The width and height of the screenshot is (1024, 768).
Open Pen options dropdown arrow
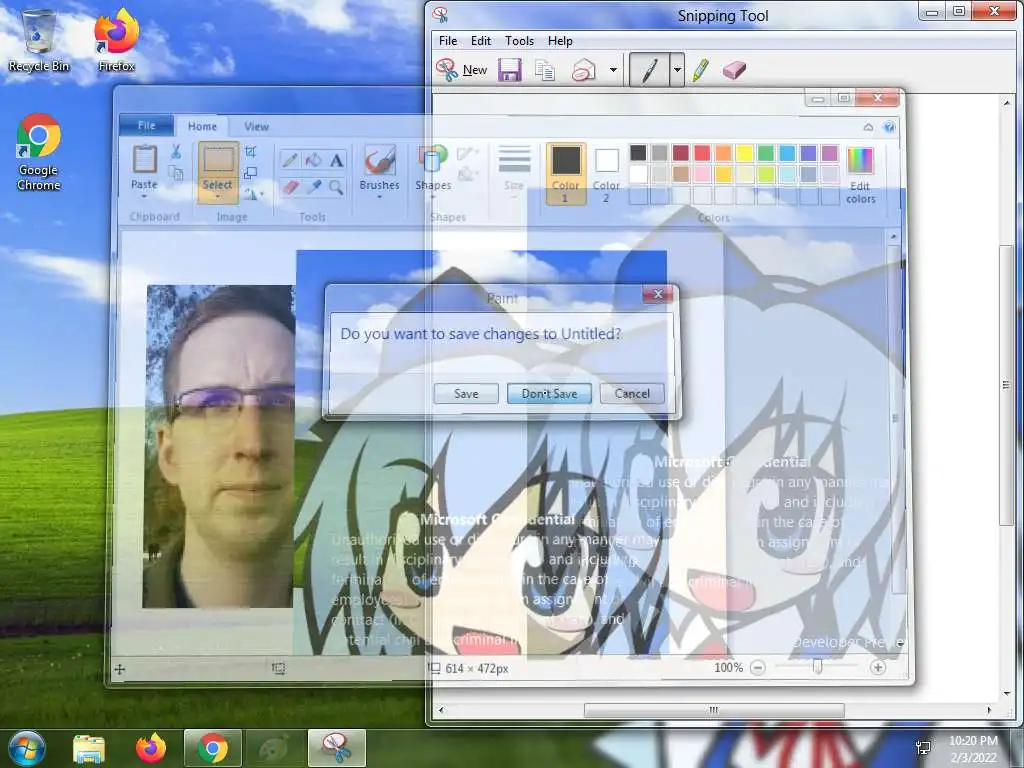(x=677, y=70)
